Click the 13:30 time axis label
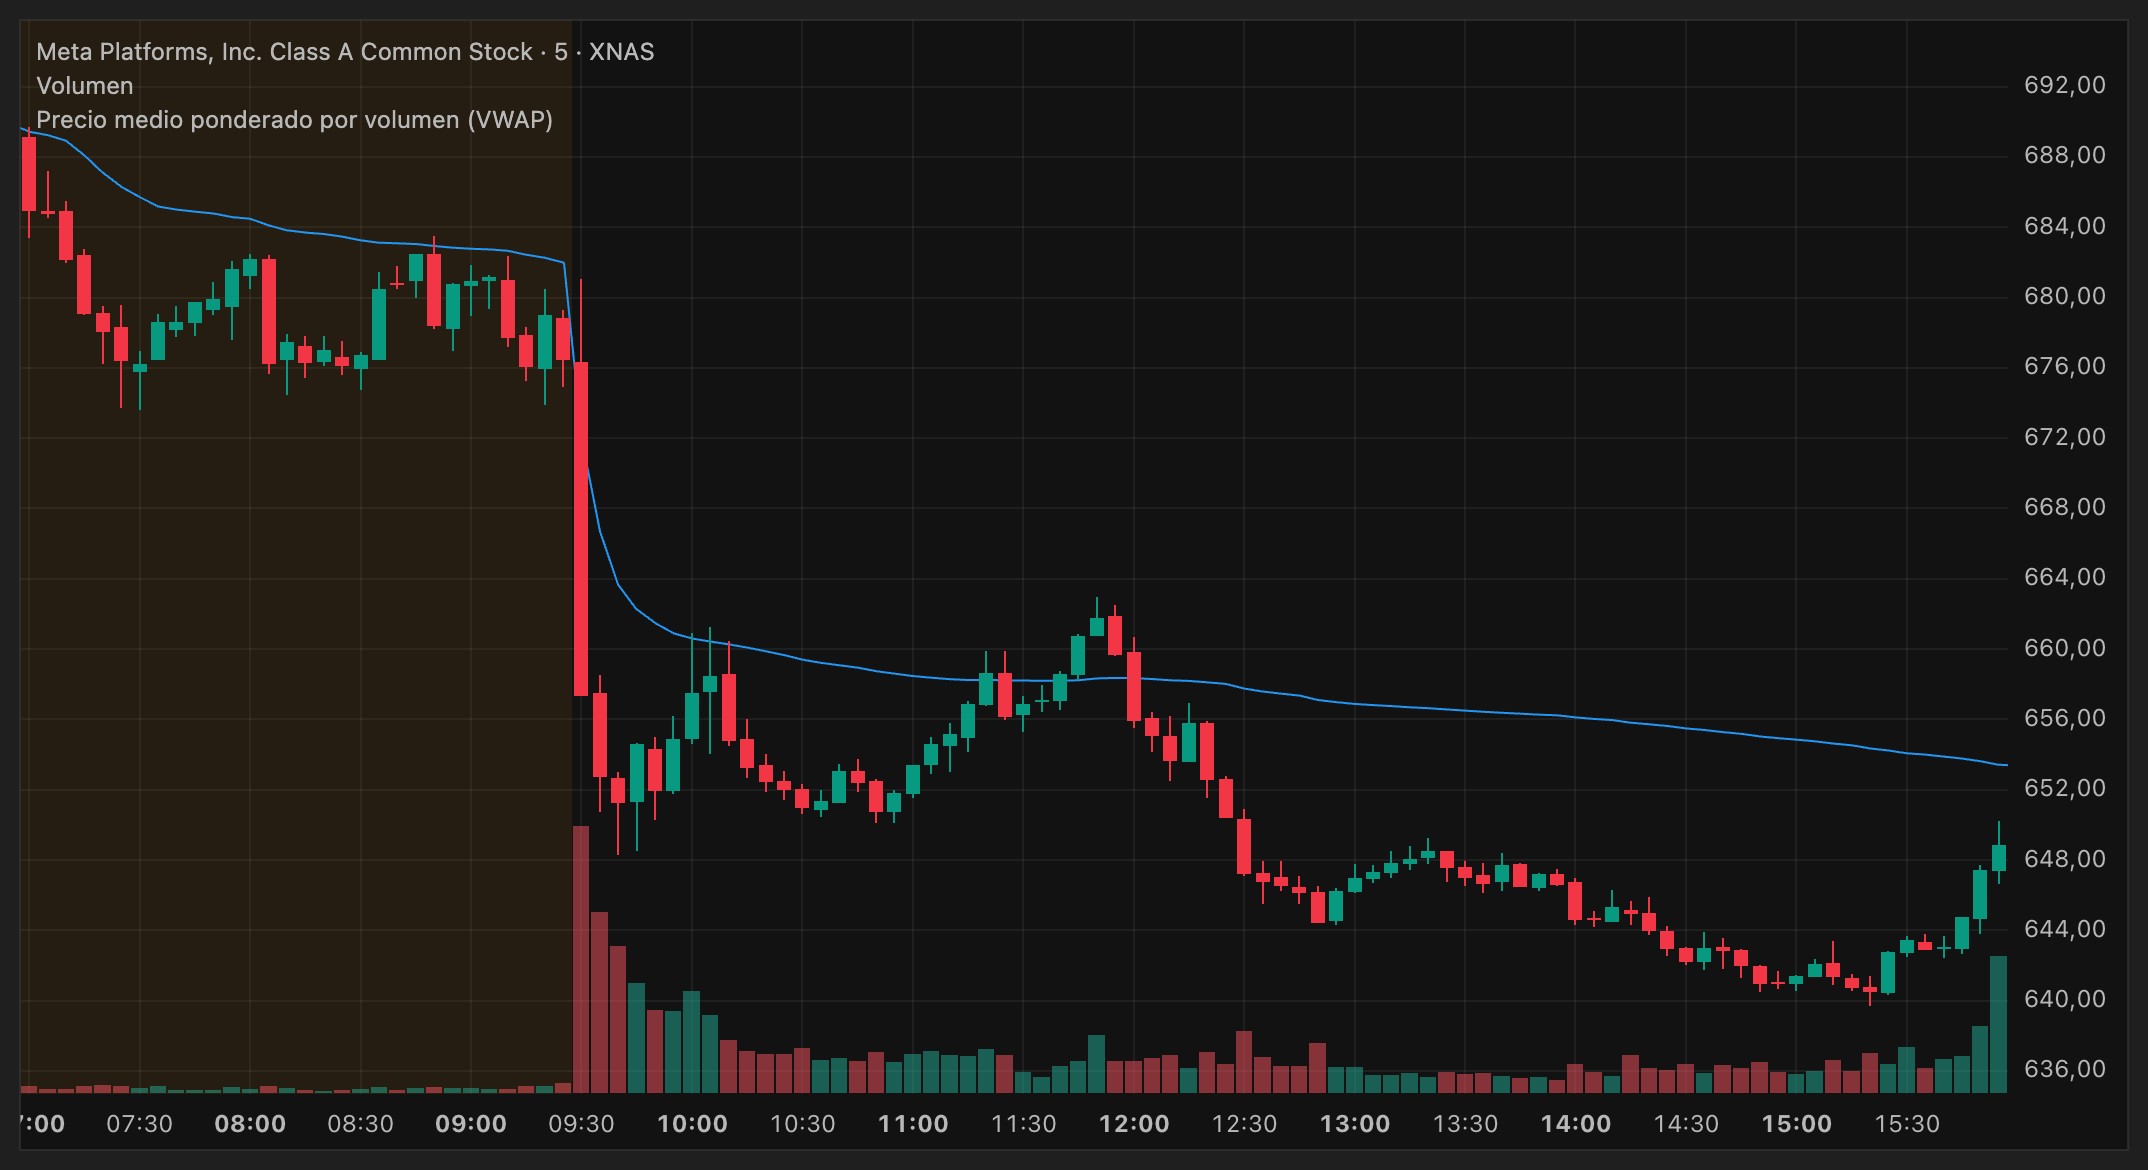The height and width of the screenshot is (1170, 2148). pos(1466,1124)
